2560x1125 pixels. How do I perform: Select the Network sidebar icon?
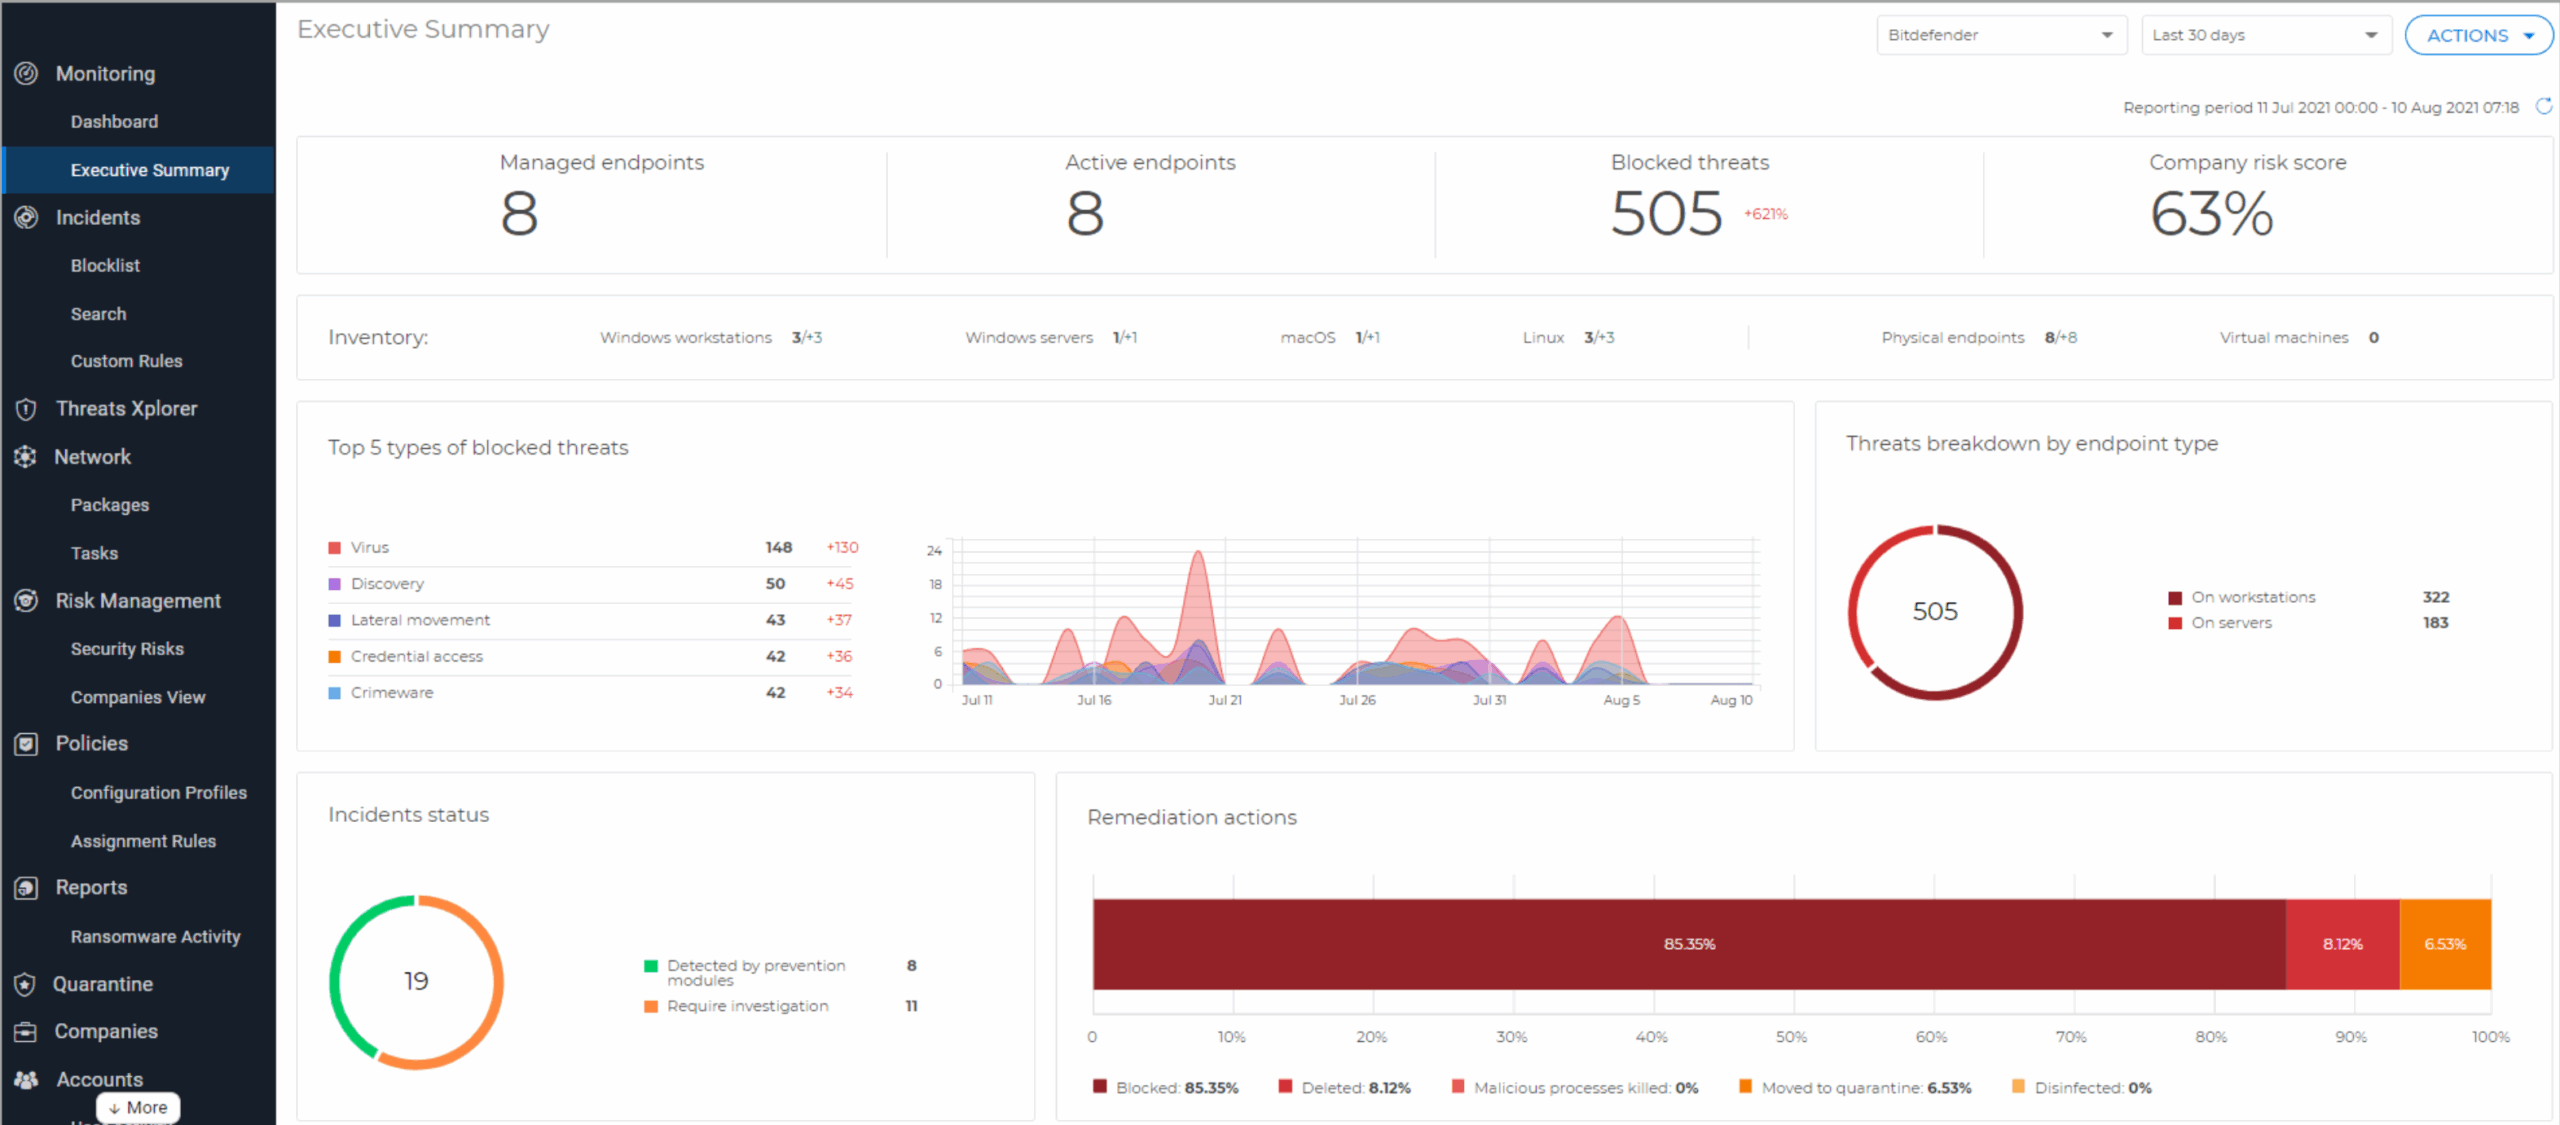pyautogui.click(x=25, y=457)
